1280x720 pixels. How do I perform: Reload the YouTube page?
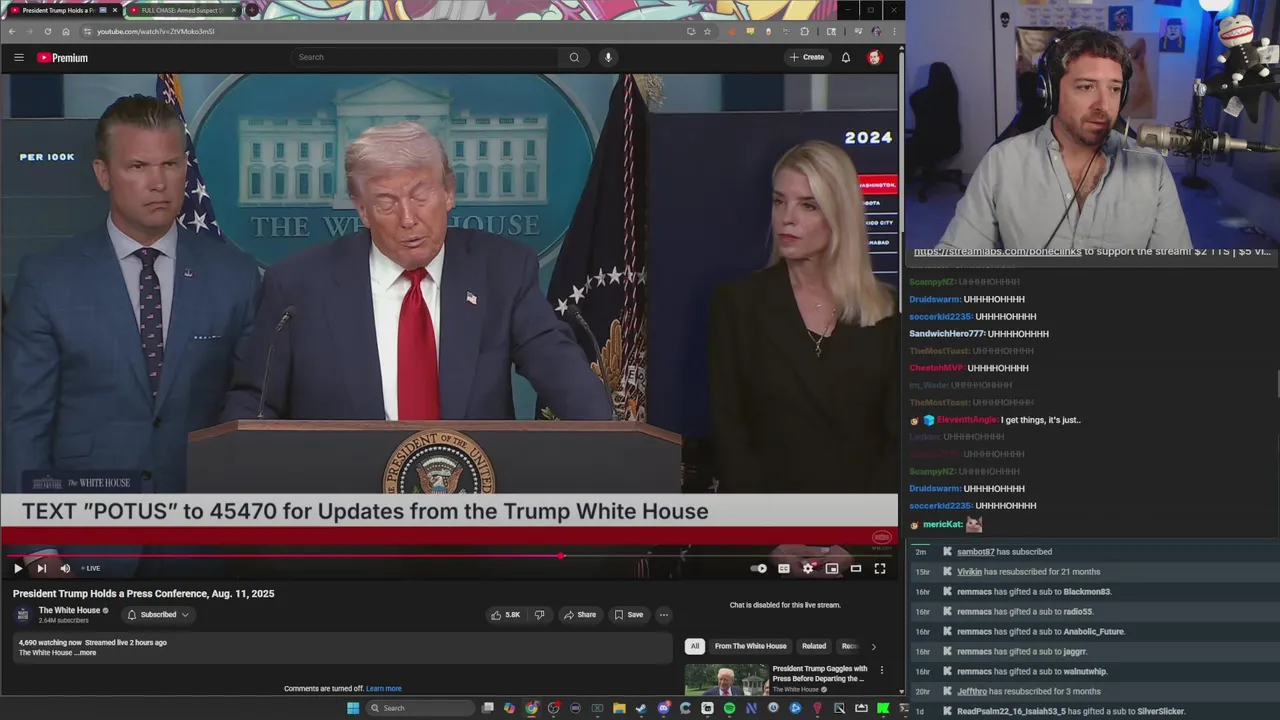click(48, 31)
